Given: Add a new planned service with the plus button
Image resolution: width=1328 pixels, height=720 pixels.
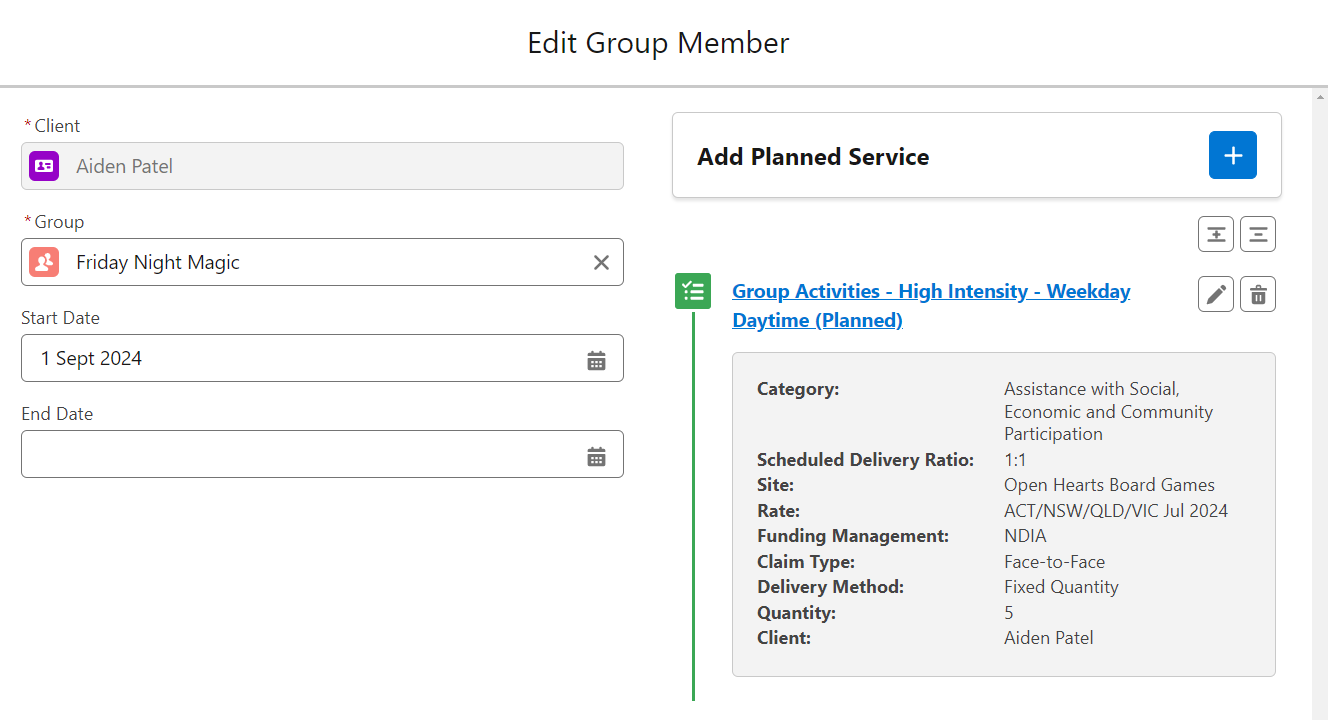Looking at the screenshot, I should point(1232,155).
